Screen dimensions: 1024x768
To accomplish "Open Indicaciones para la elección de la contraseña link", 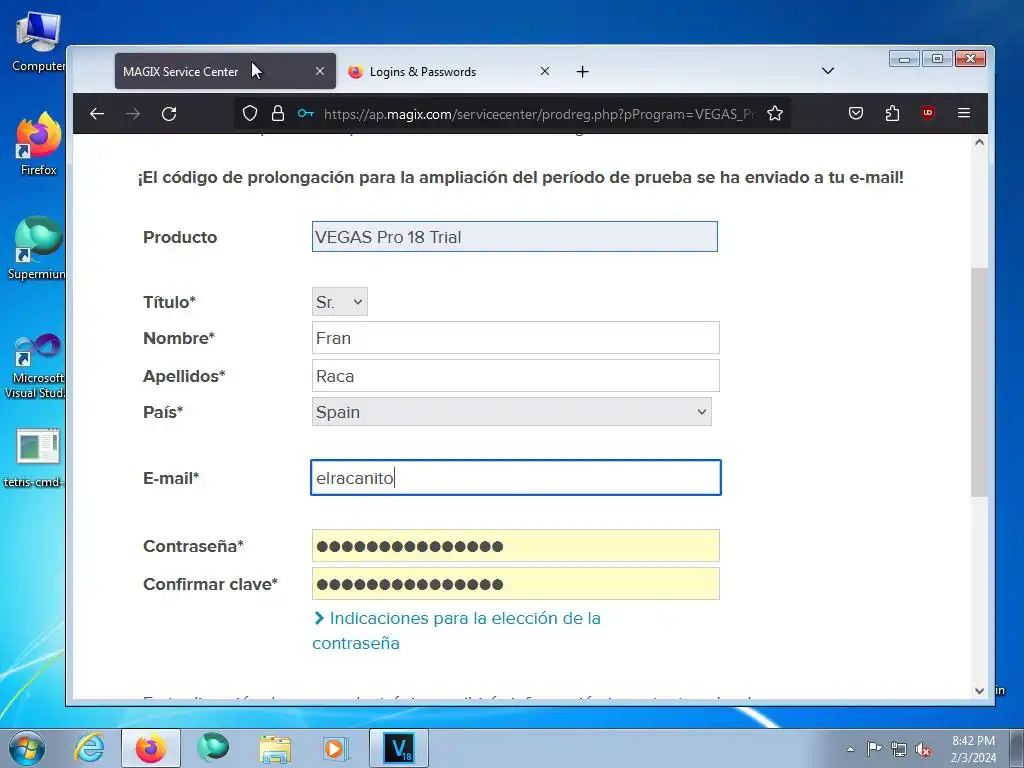I will coord(456,630).
